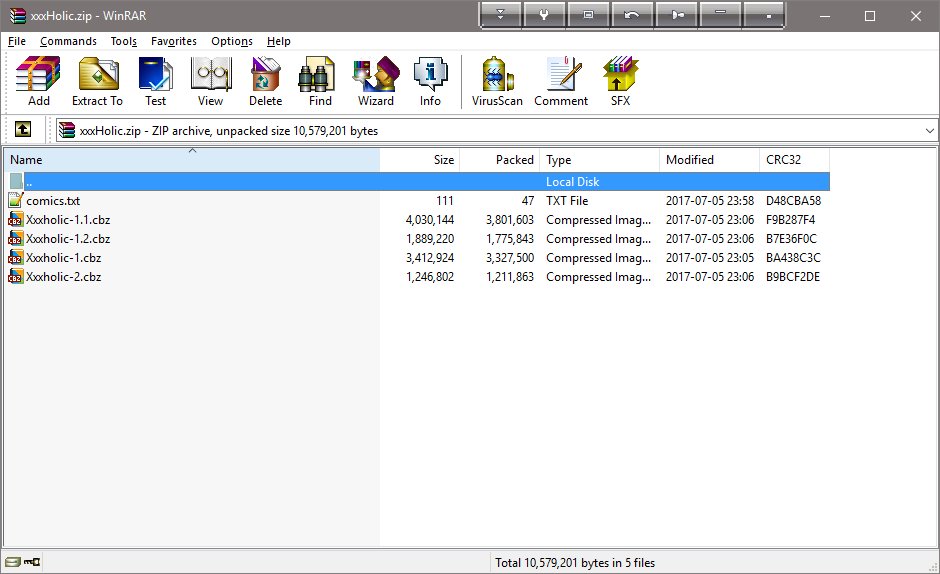
Task: Click the comics.txt file icon
Action: tap(16, 200)
